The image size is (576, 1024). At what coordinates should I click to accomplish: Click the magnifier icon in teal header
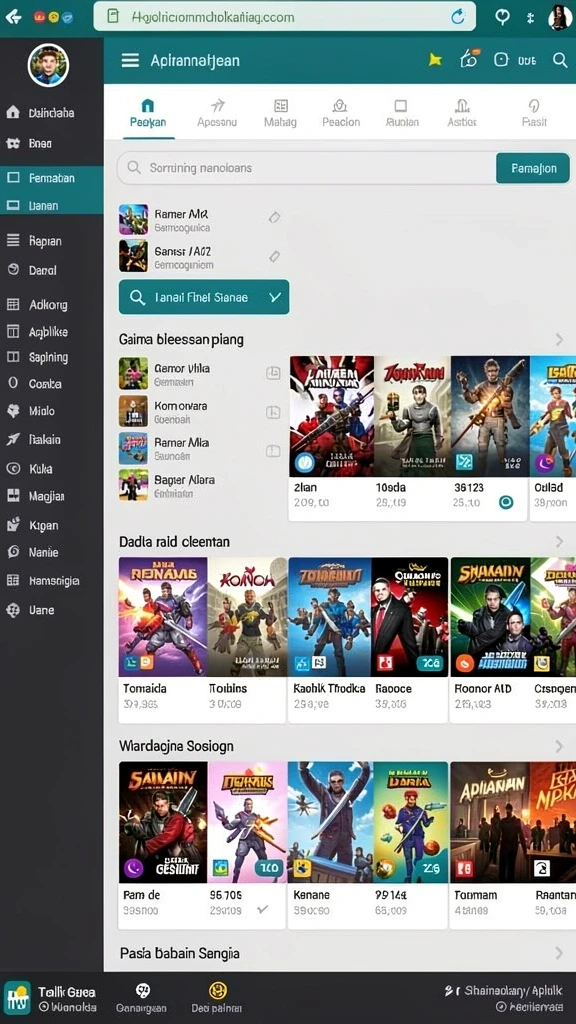560,60
